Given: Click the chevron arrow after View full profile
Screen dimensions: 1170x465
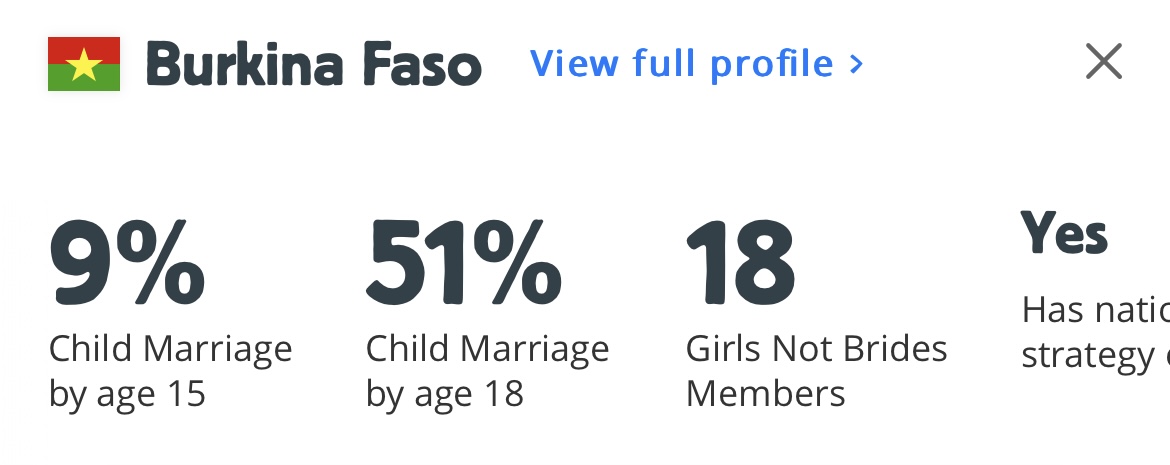Looking at the screenshot, I should click(x=856, y=65).
